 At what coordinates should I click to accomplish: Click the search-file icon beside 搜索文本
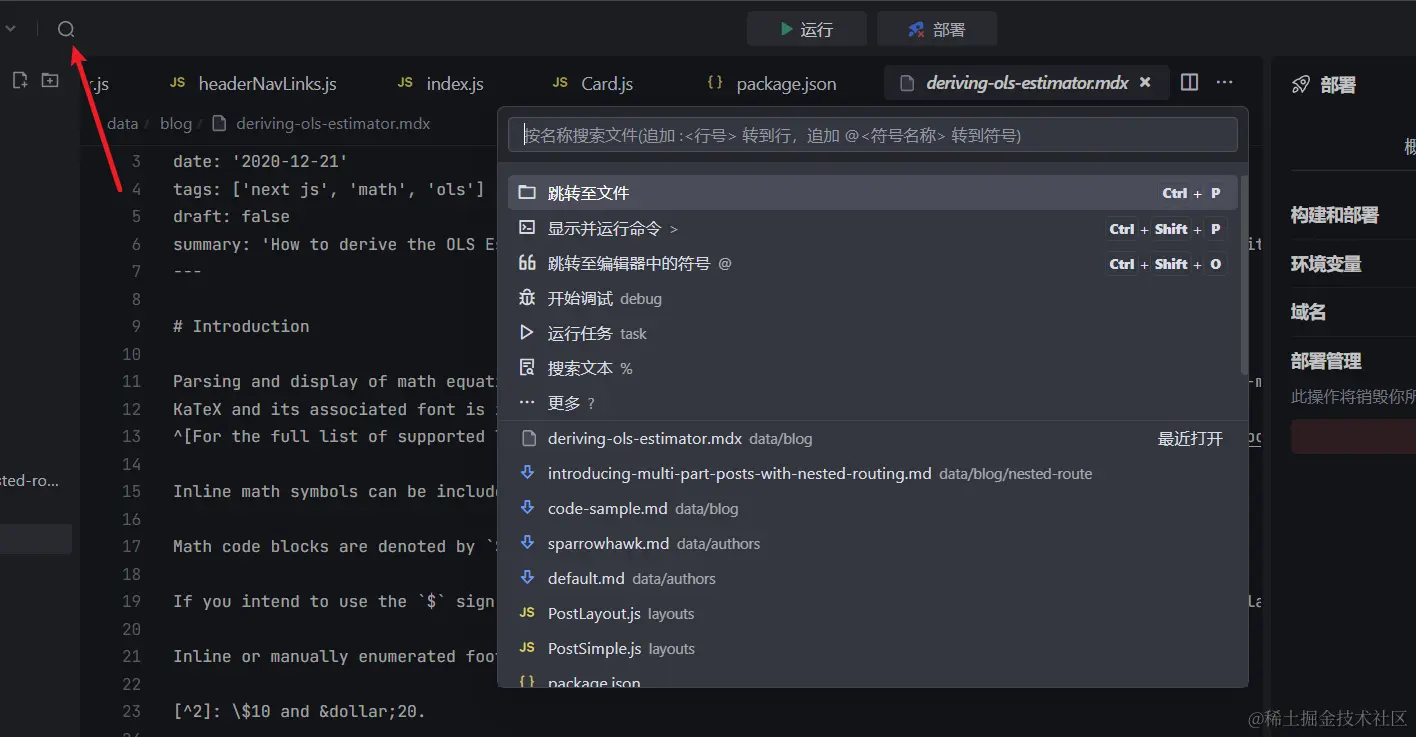(x=527, y=368)
